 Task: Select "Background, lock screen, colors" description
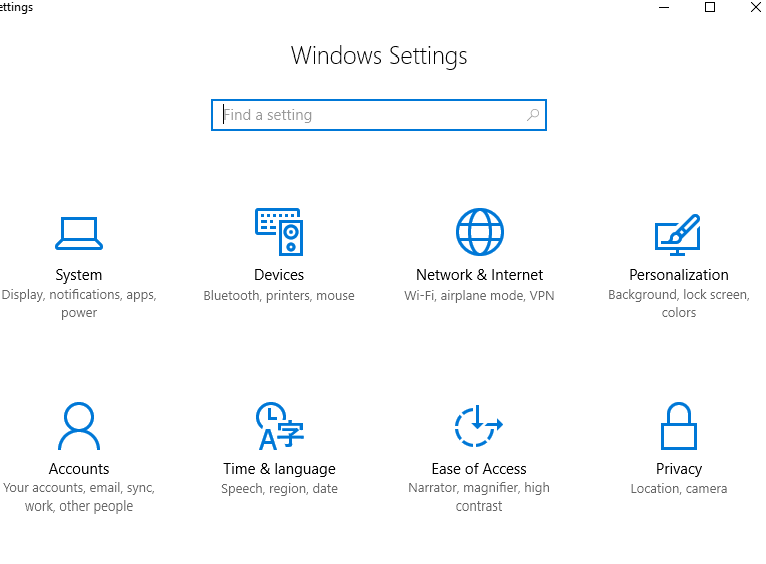click(x=679, y=303)
